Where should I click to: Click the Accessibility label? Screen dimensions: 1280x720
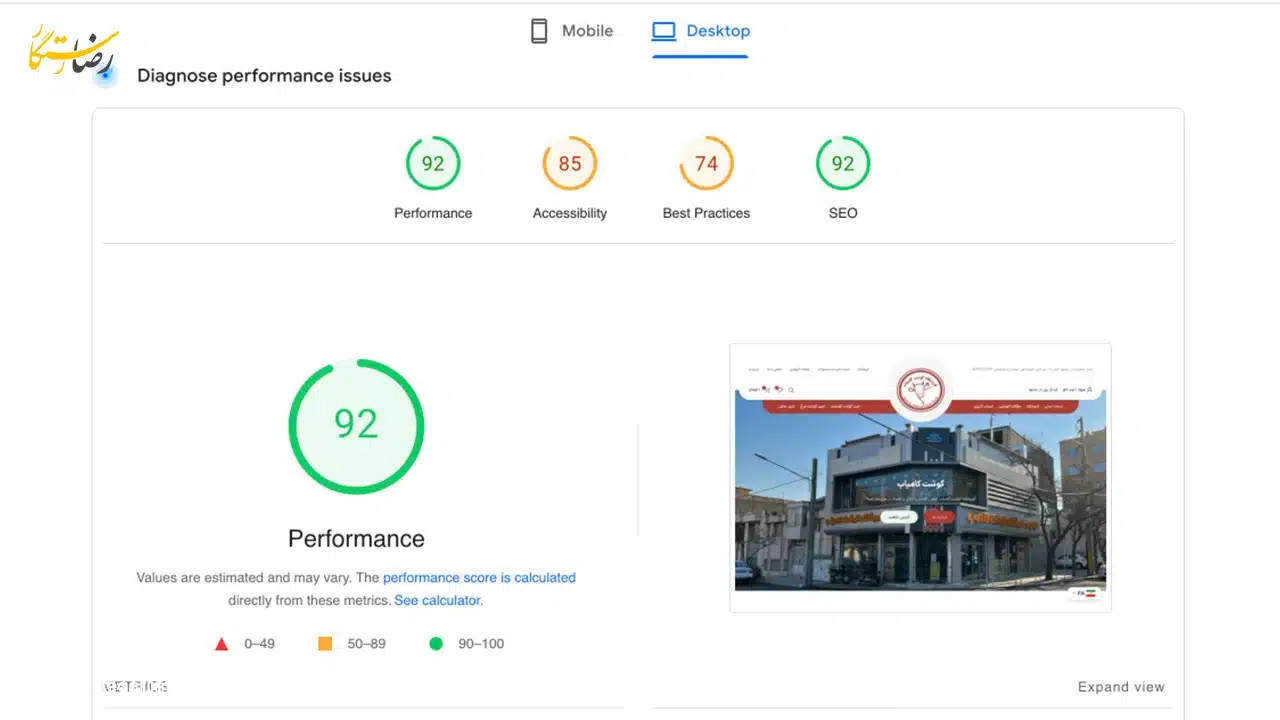coord(570,213)
